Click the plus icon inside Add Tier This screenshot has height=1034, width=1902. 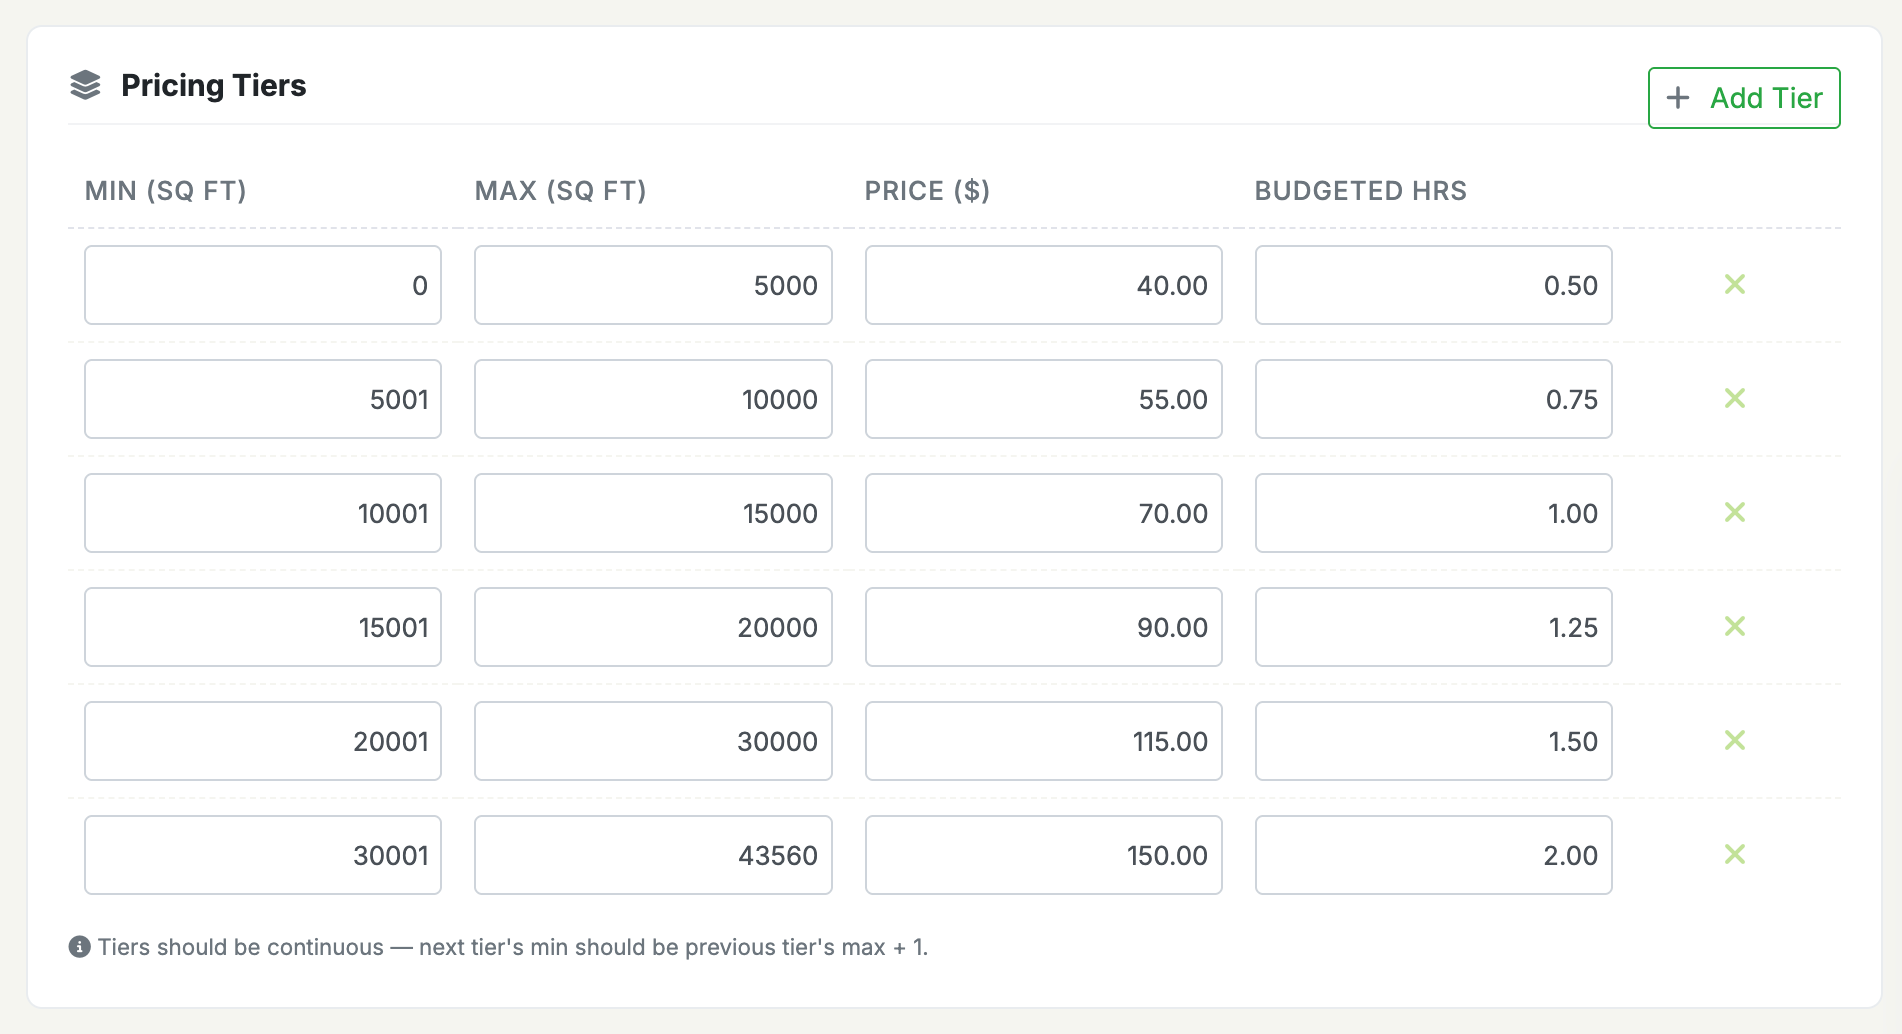(1678, 98)
